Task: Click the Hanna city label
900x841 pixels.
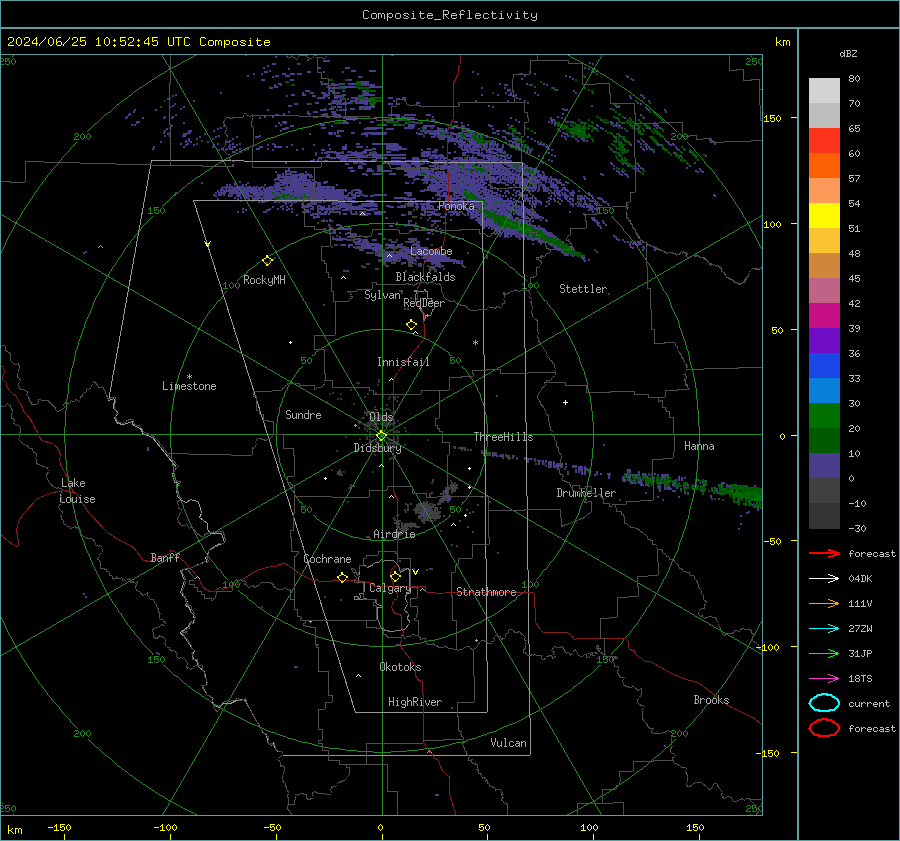Action: (699, 446)
